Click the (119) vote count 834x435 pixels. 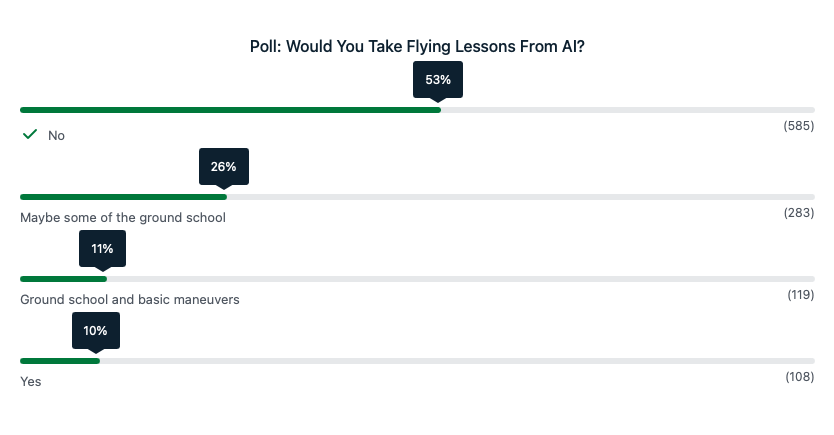point(801,295)
